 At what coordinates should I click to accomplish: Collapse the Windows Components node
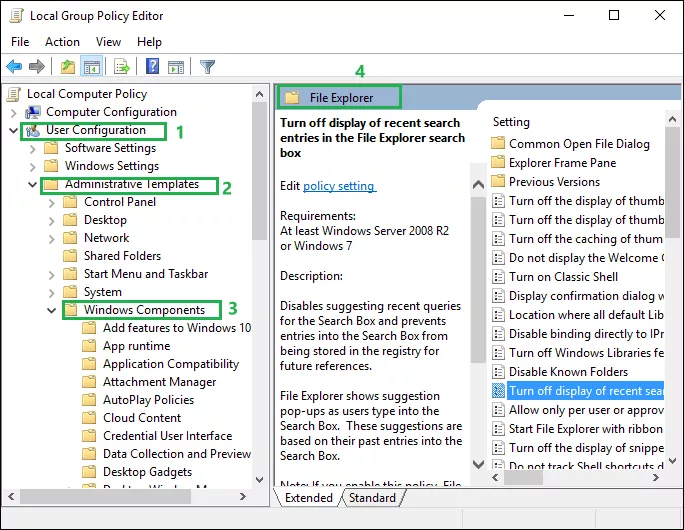(x=51, y=311)
